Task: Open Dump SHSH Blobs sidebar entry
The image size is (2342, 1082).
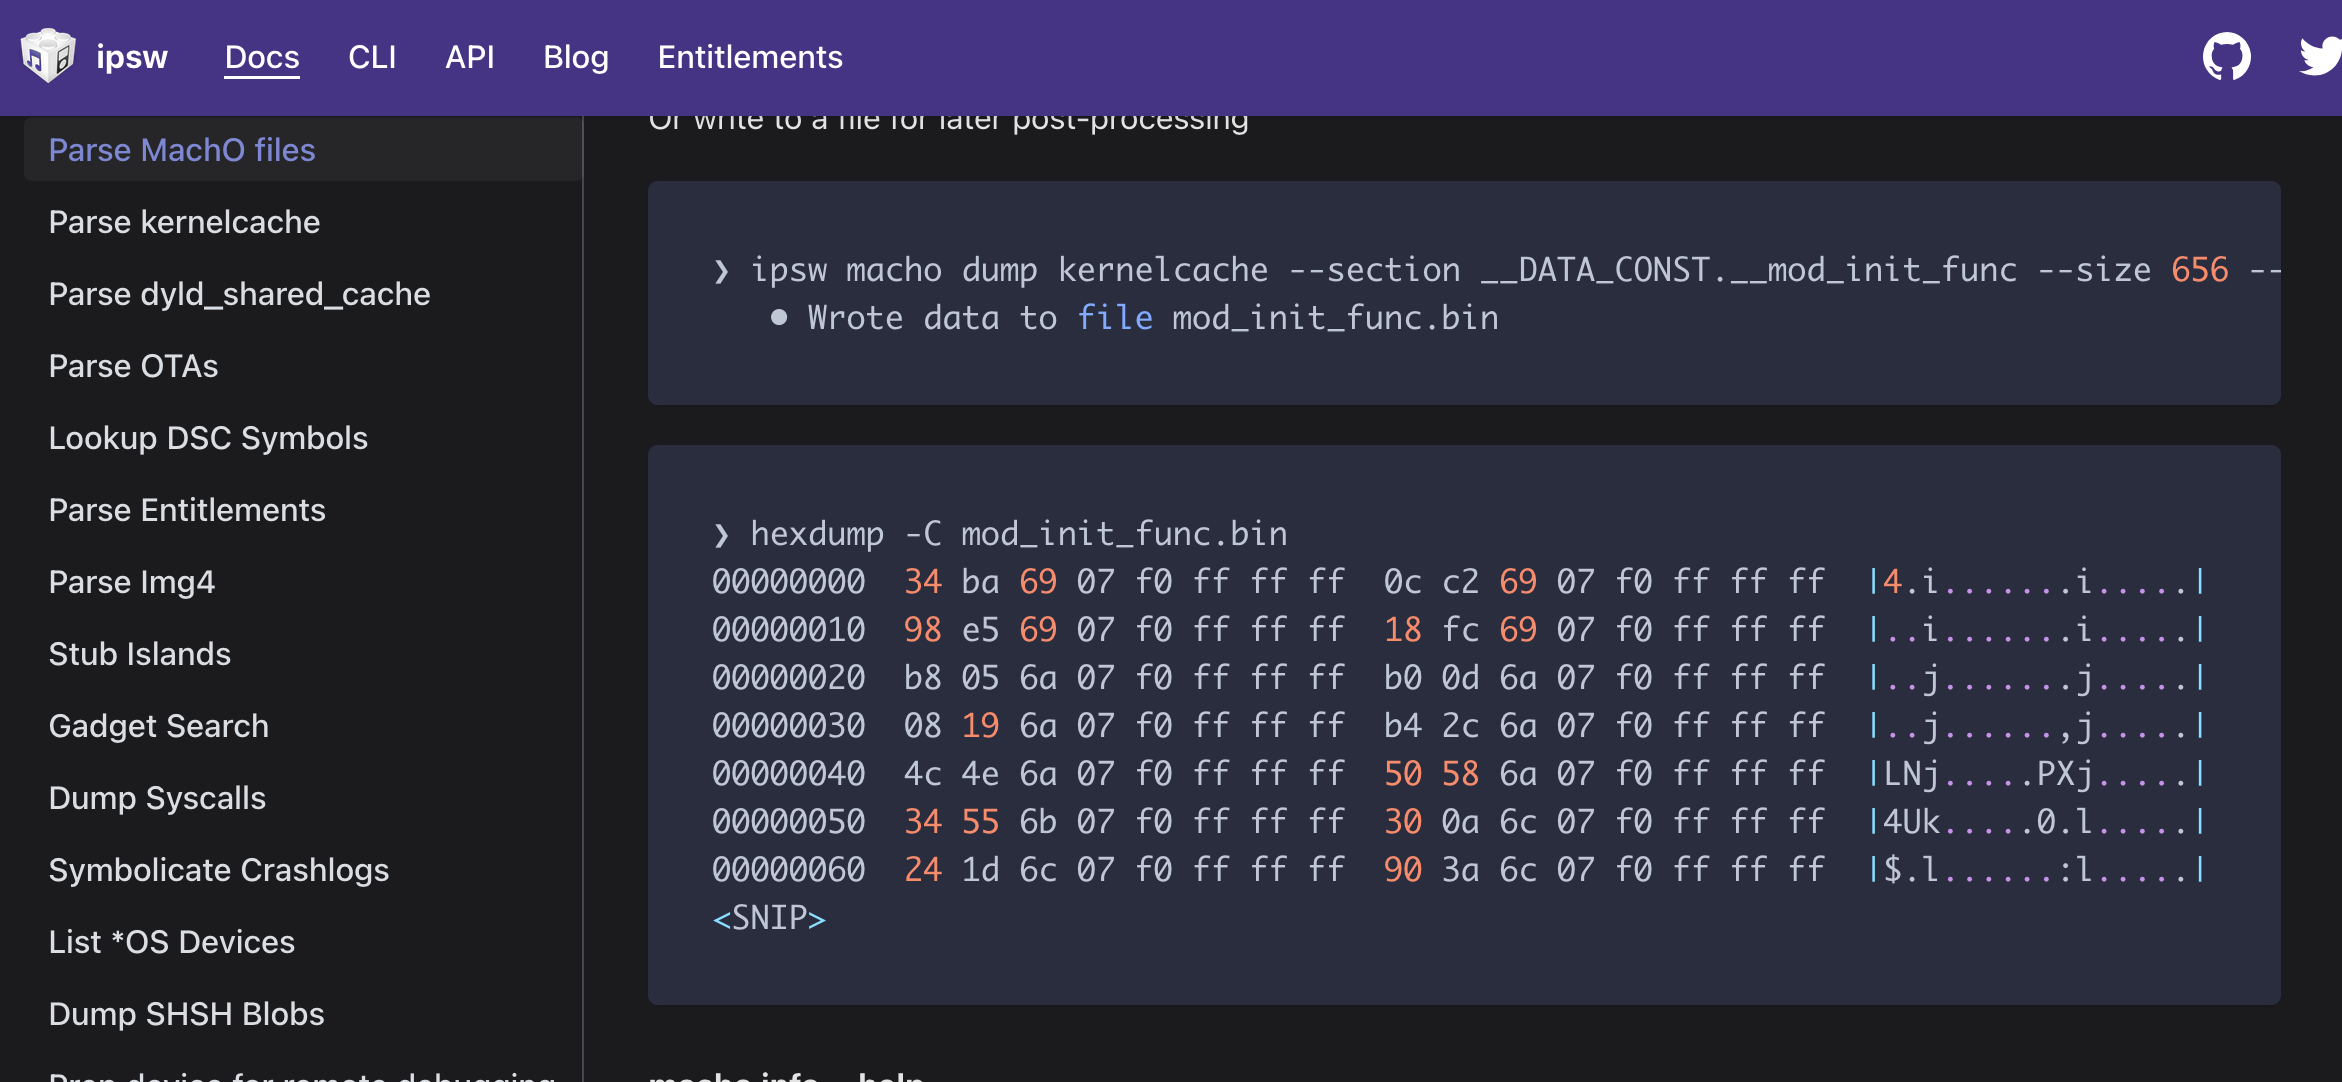Action: coord(186,1014)
